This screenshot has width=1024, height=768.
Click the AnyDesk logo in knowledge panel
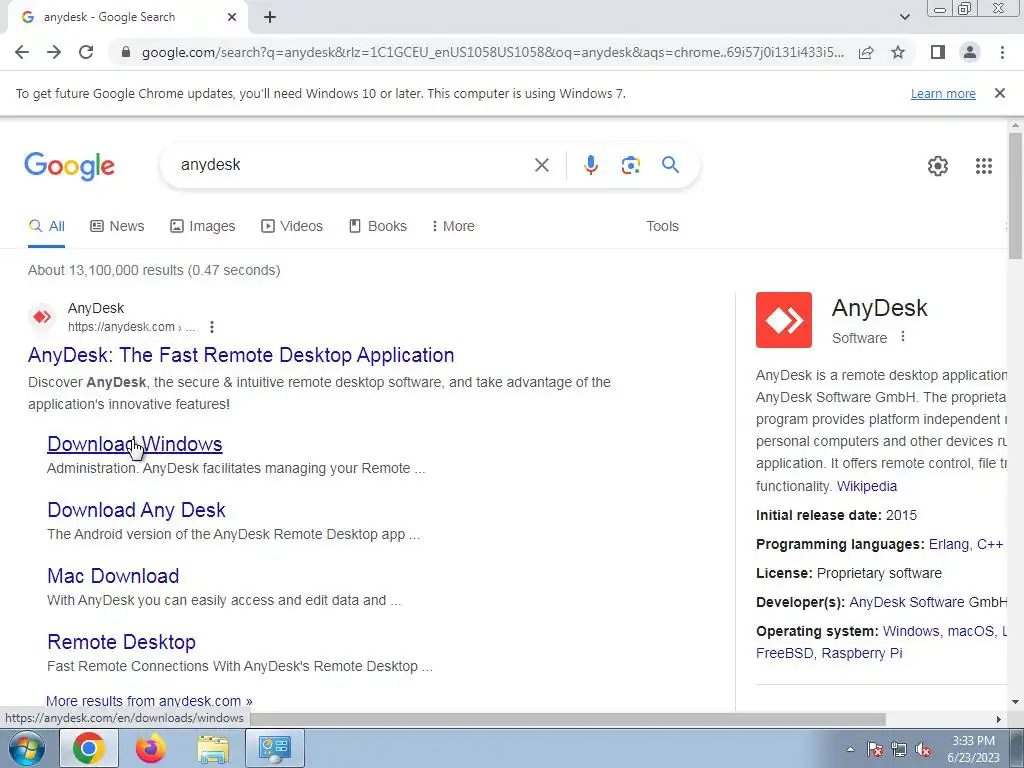coord(784,320)
